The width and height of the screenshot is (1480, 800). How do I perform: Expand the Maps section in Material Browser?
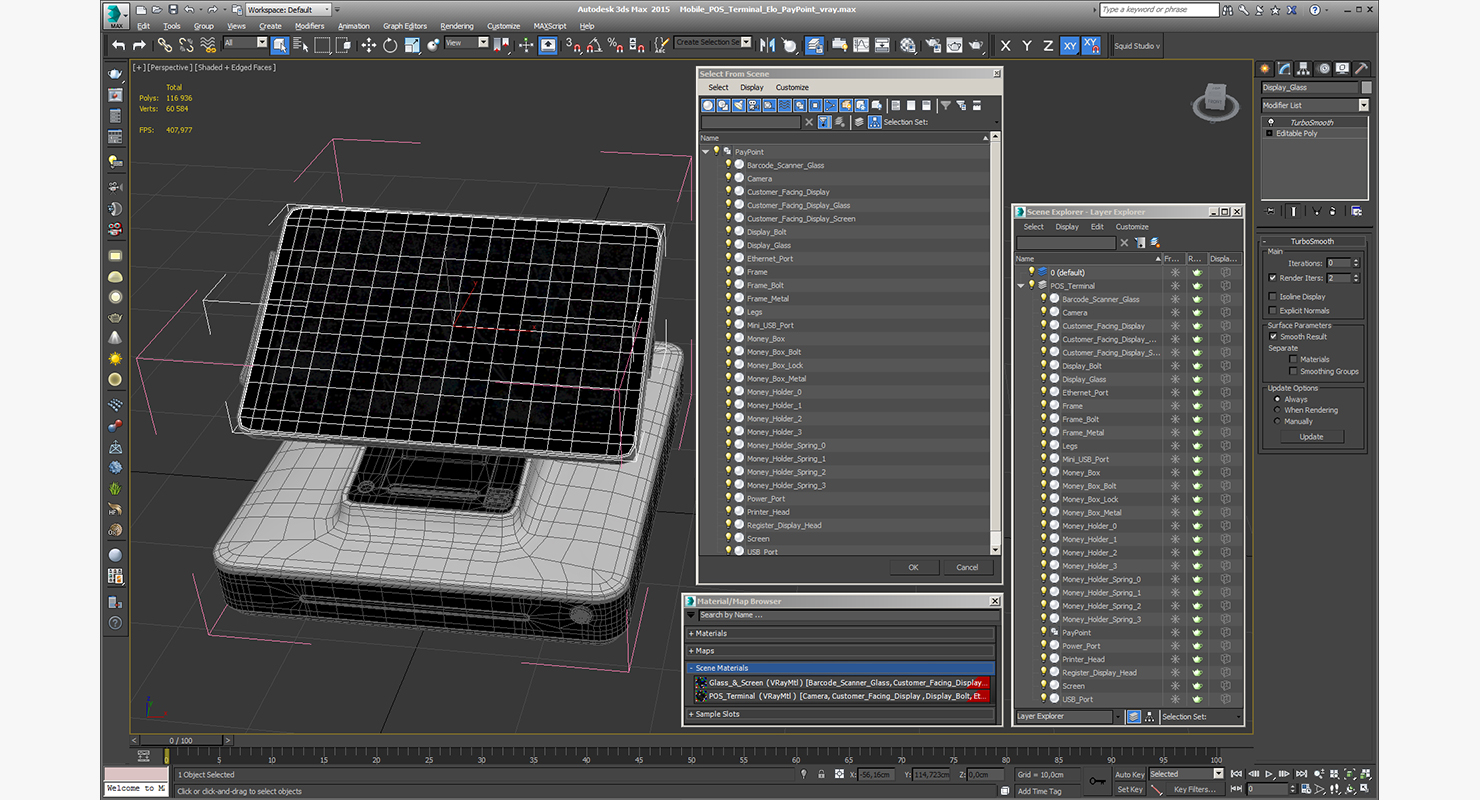click(x=841, y=651)
